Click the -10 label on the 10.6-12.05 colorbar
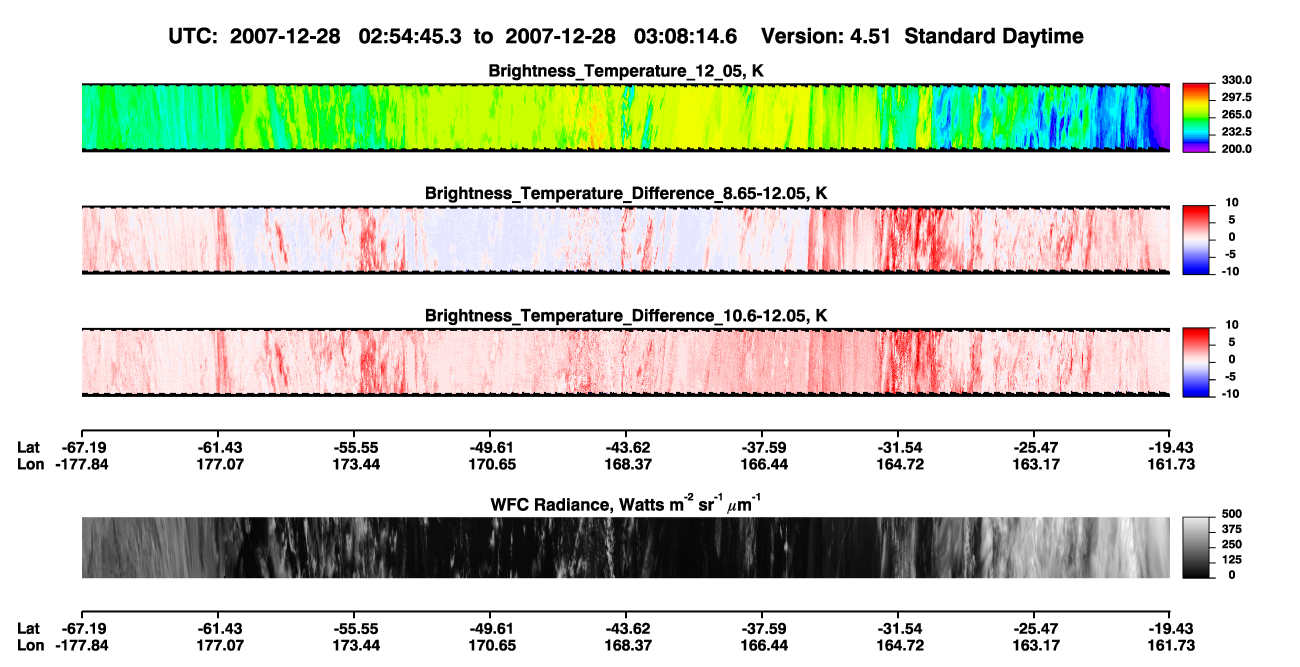This screenshot has width=1300, height=667. [x=1229, y=394]
